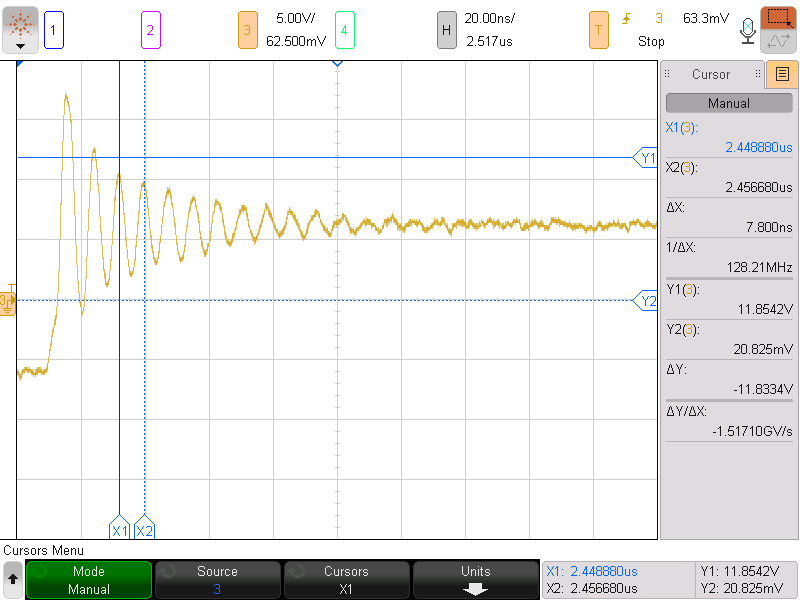Click the ΔX value 7.800ns
The height and width of the screenshot is (601, 800).
click(x=769, y=227)
